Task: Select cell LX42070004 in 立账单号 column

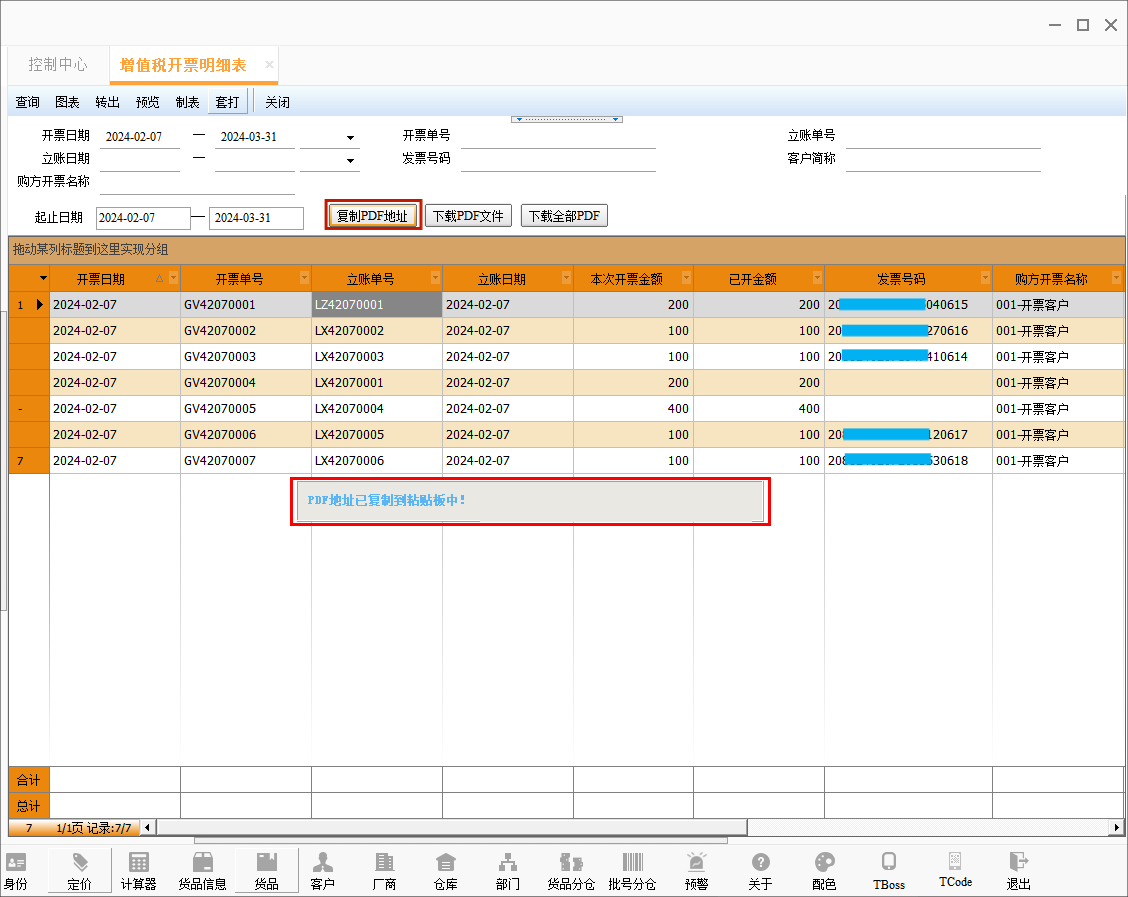Action: pos(377,409)
